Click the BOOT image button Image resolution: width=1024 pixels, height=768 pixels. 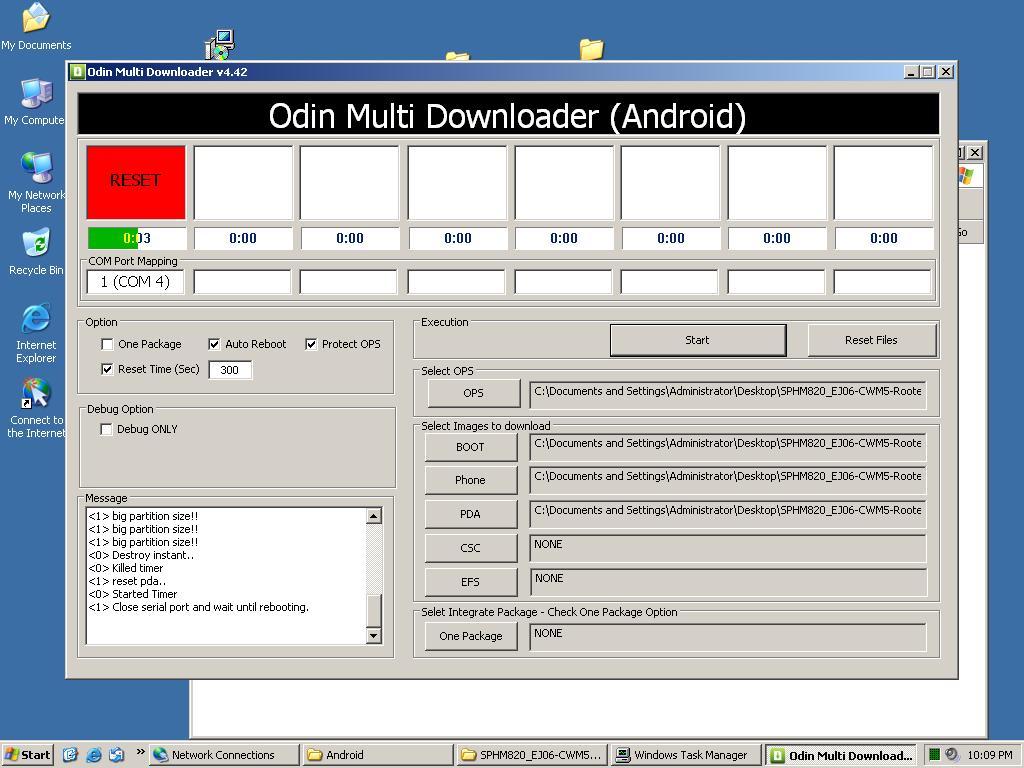(x=470, y=447)
